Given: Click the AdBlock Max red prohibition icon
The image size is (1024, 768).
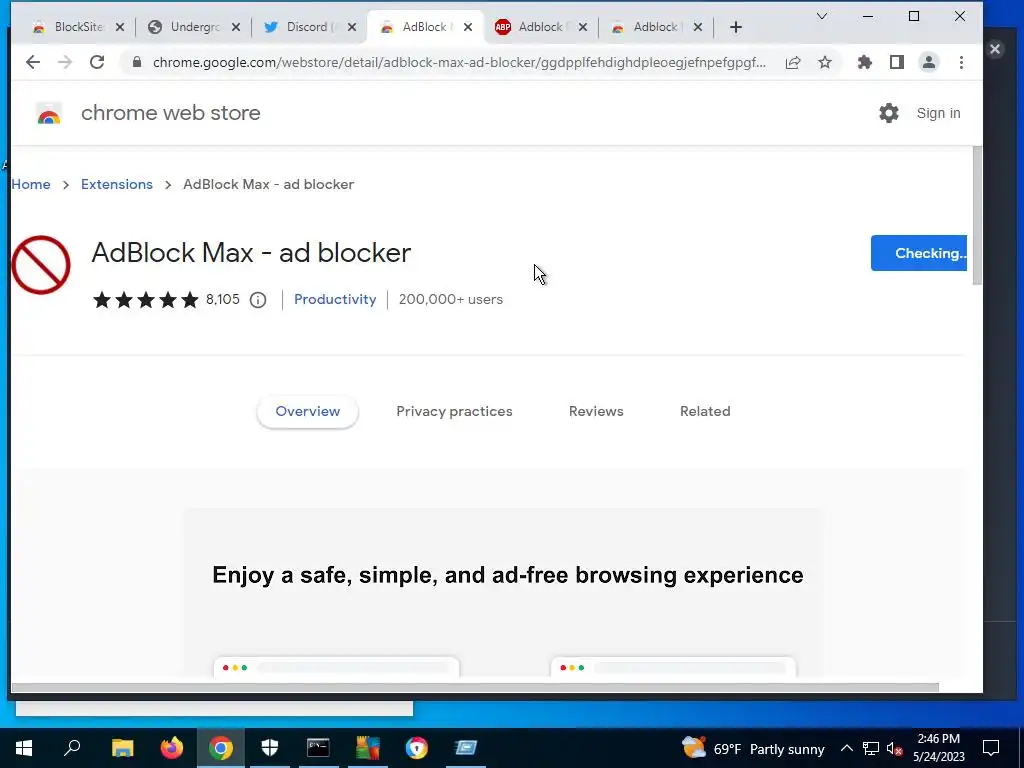Looking at the screenshot, I should [40, 265].
